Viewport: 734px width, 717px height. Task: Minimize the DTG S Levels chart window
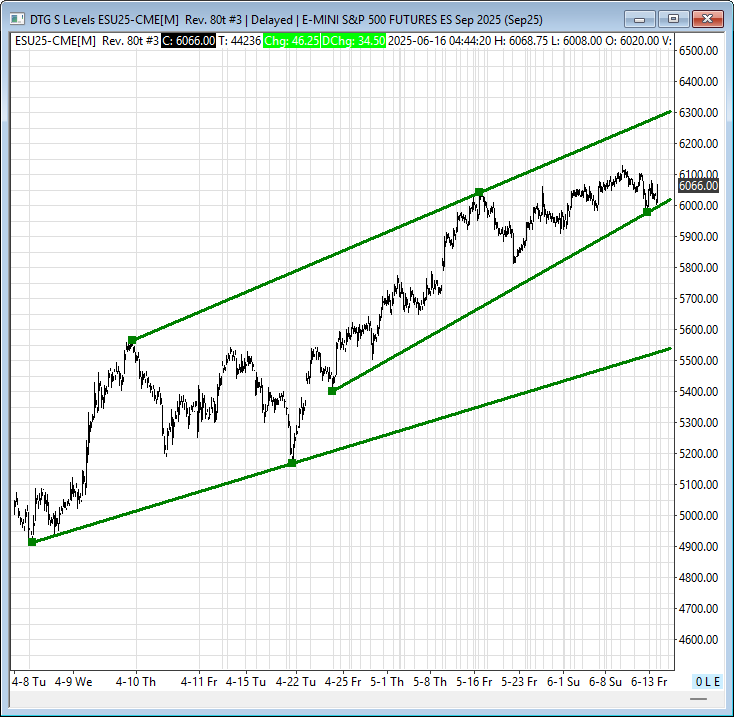pyautogui.click(x=639, y=19)
